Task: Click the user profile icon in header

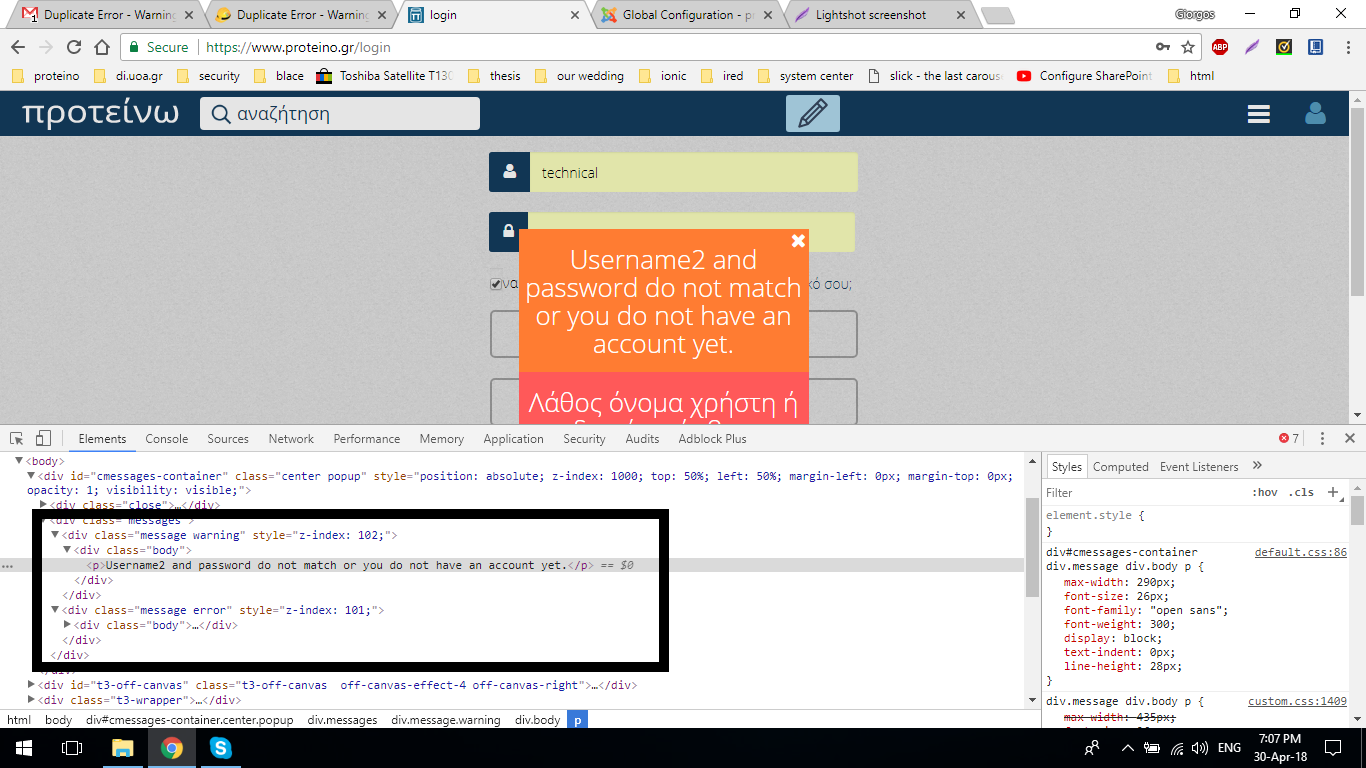Action: coord(1315,113)
